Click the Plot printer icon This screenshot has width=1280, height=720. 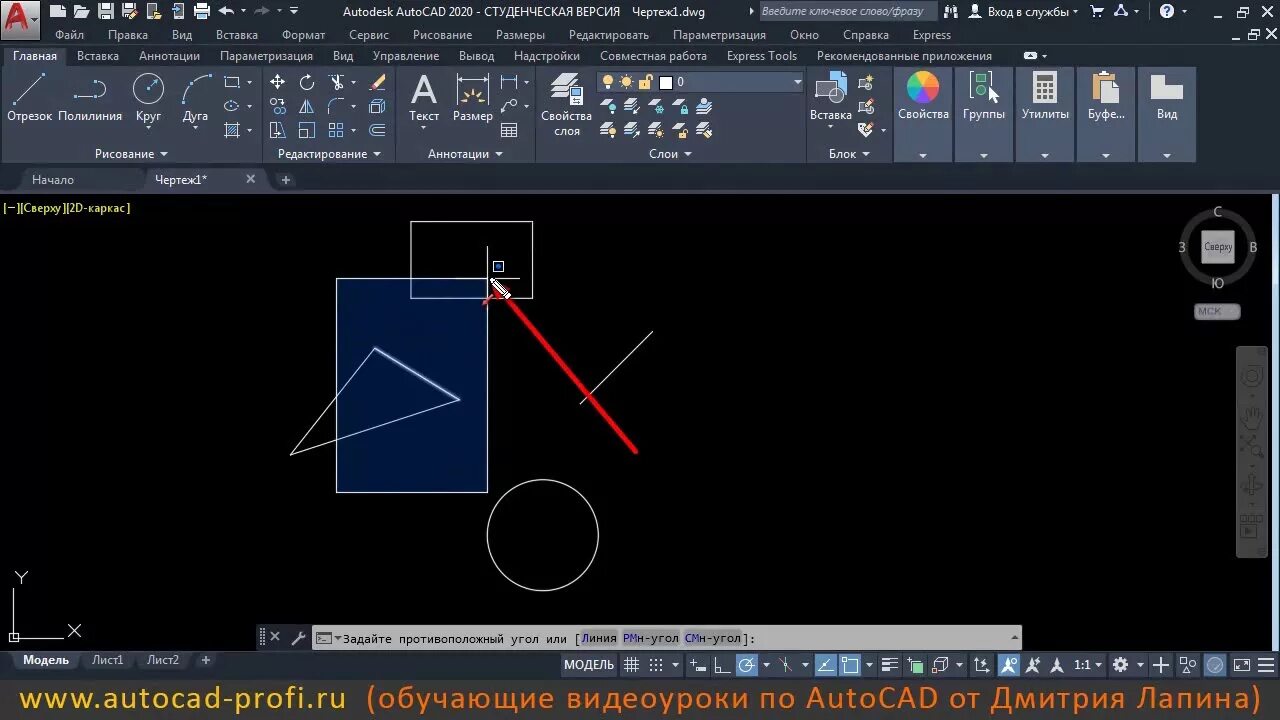[201, 11]
